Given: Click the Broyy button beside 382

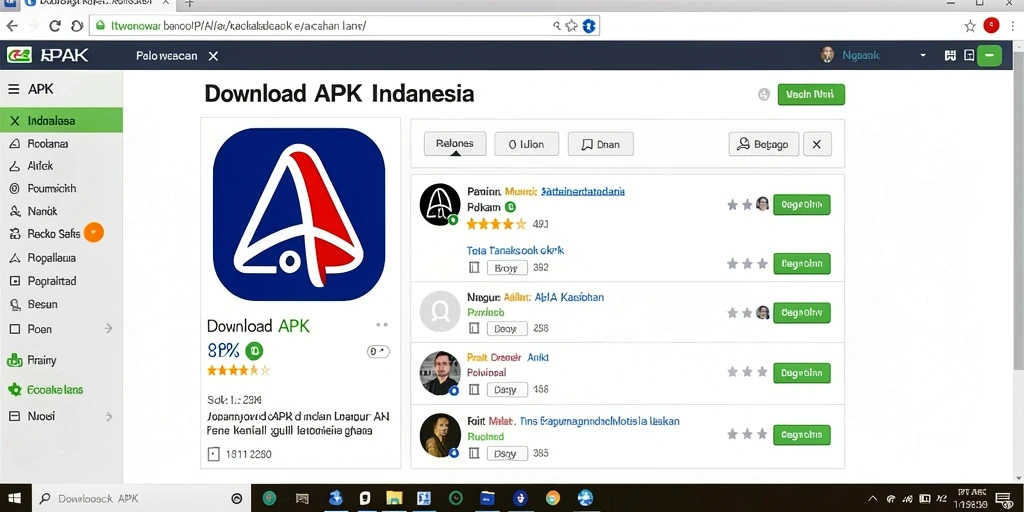Looking at the screenshot, I should click(507, 267).
